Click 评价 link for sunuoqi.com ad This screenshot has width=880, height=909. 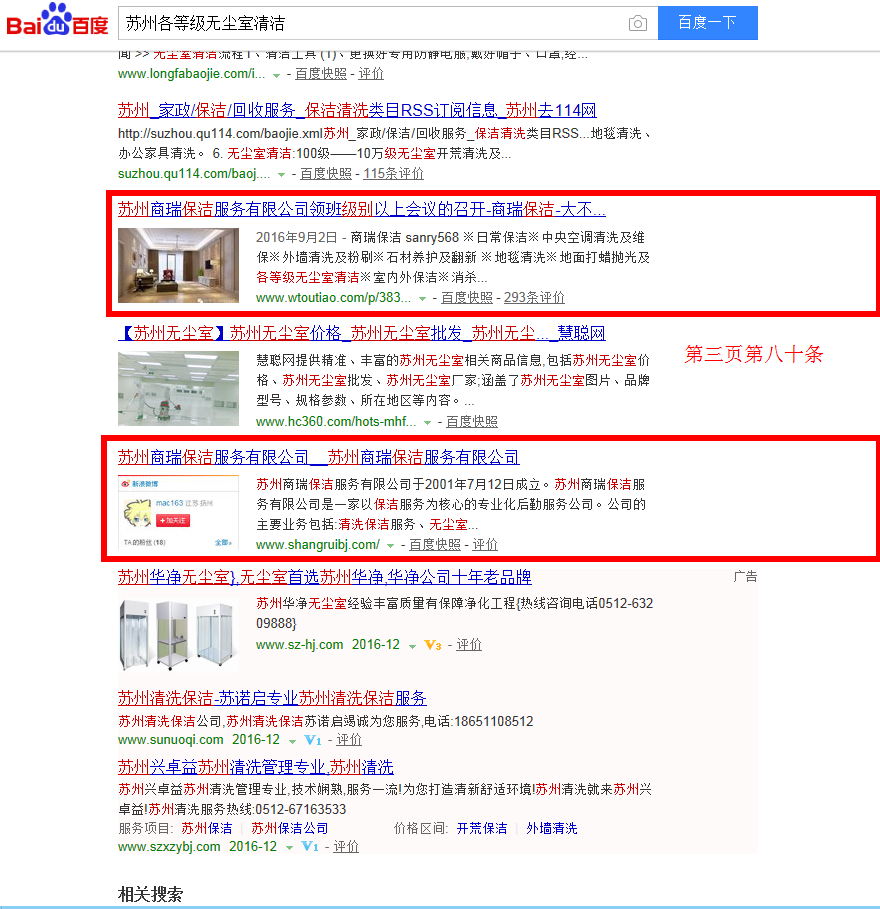(x=349, y=740)
